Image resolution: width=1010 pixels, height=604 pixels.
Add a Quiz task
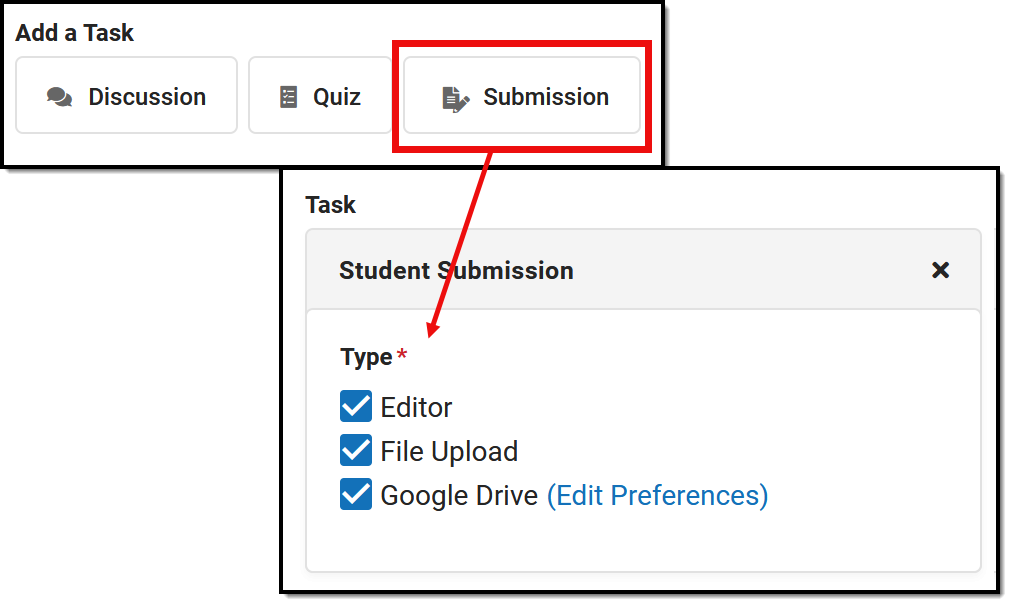click(320, 96)
